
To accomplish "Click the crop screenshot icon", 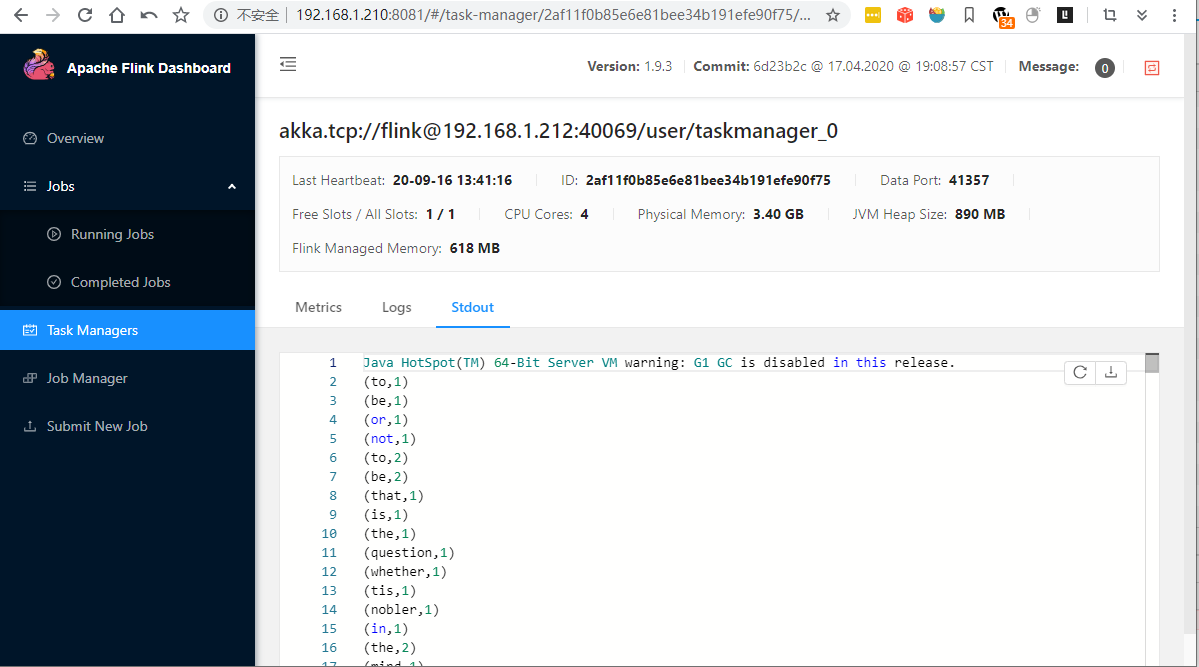I will (1110, 15).
